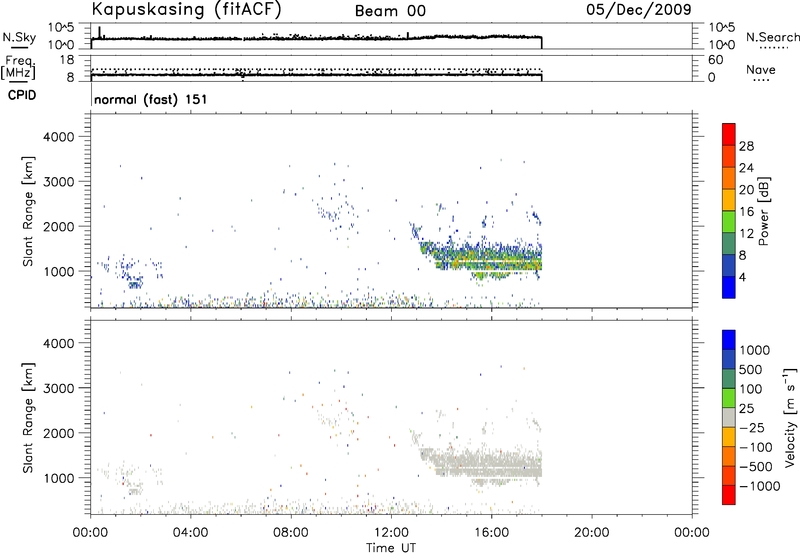Click the 08:00 time tick label
800x554 pixels.
pos(291,533)
